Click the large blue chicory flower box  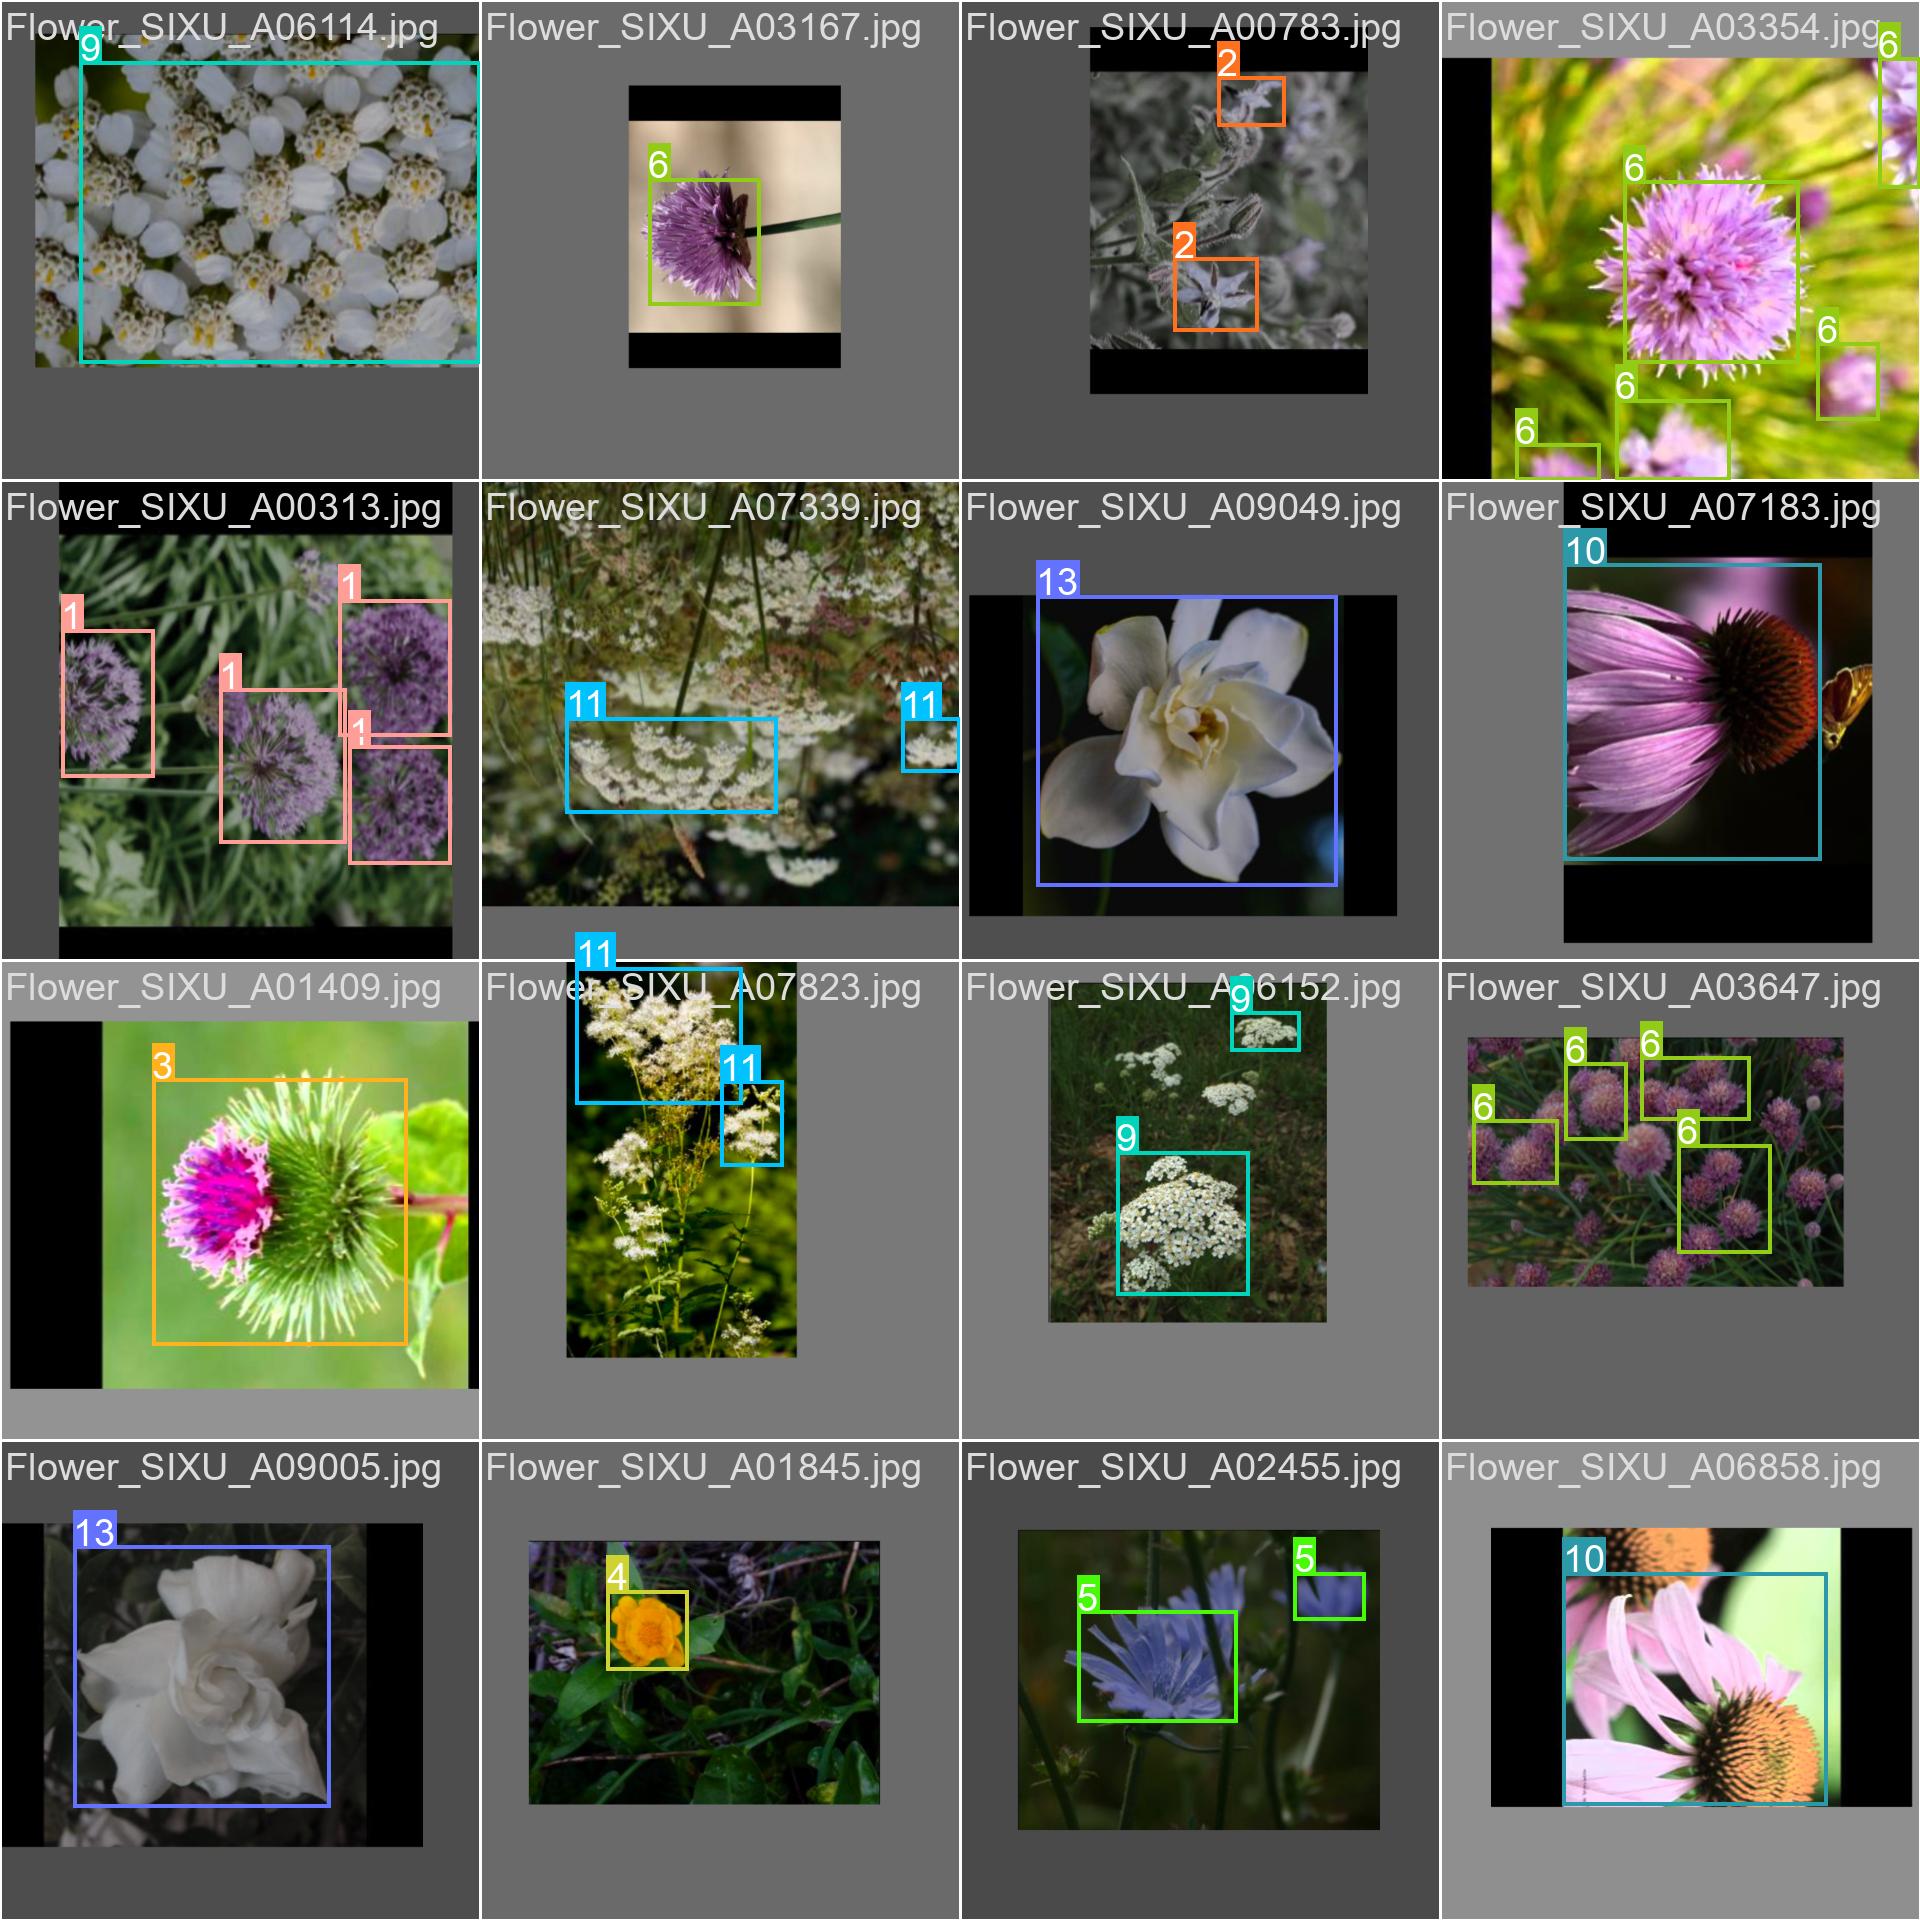click(1157, 1666)
